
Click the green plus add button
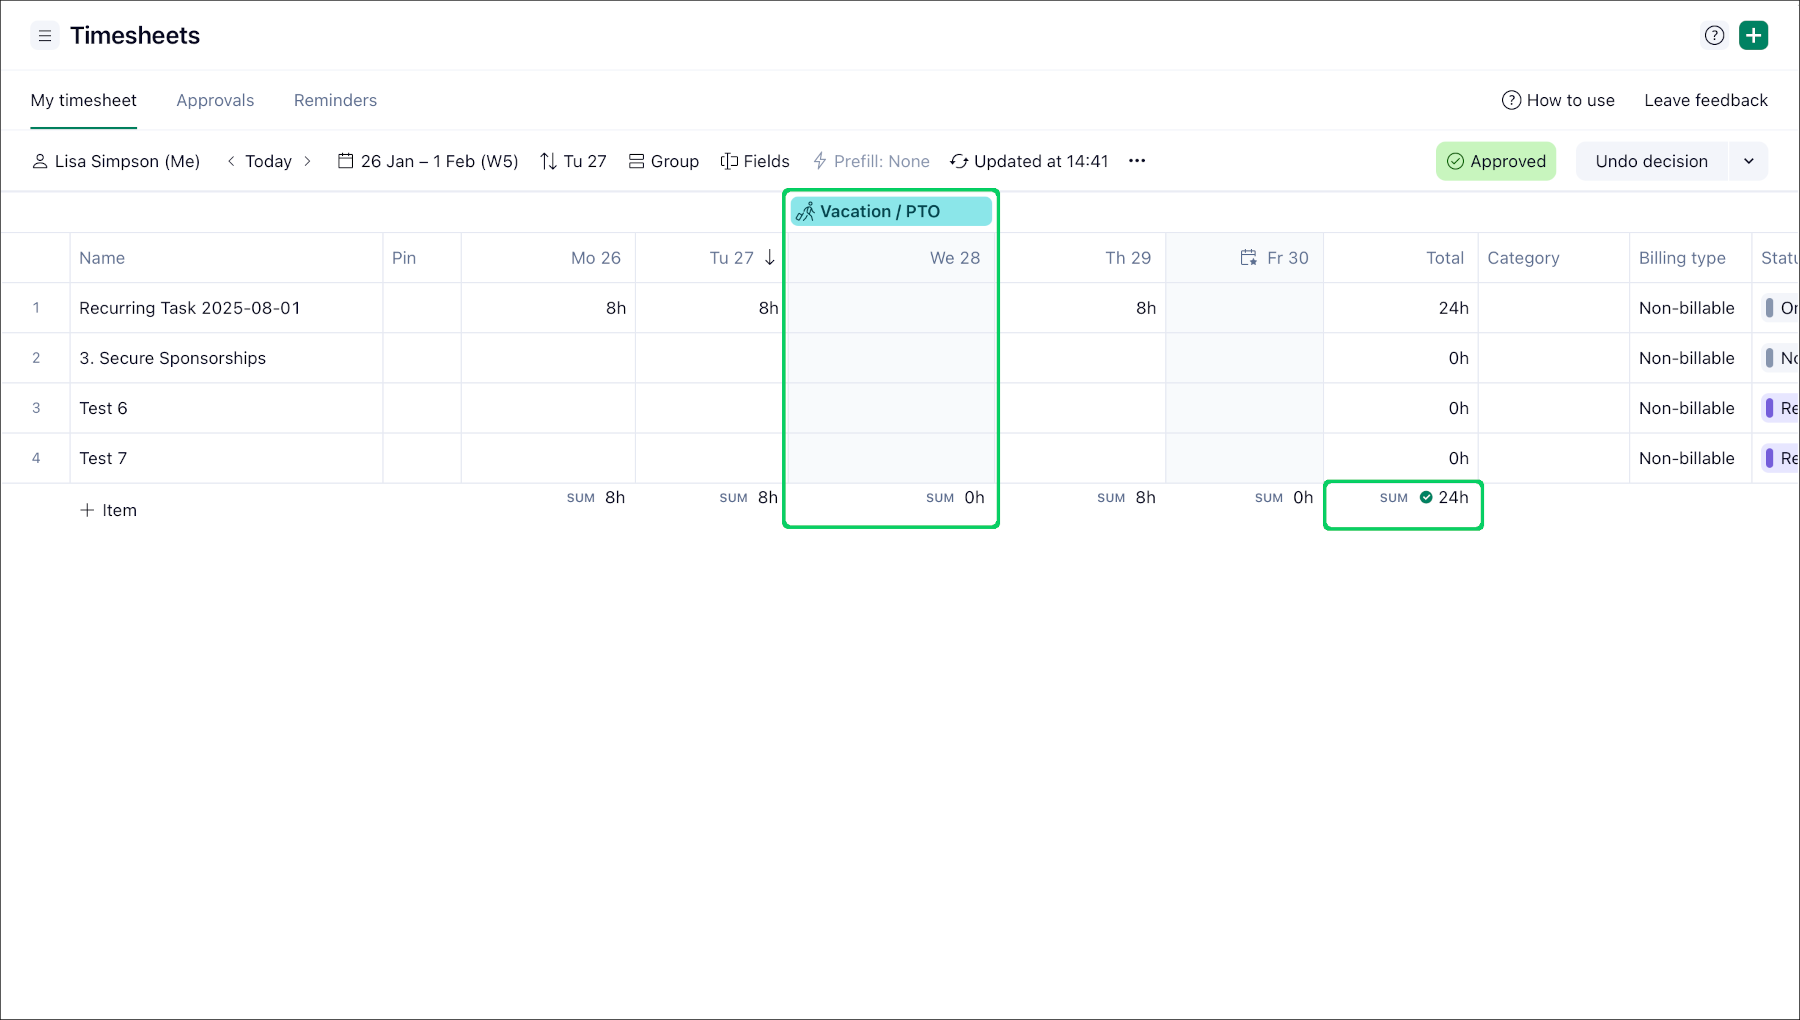click(1753, 36)
